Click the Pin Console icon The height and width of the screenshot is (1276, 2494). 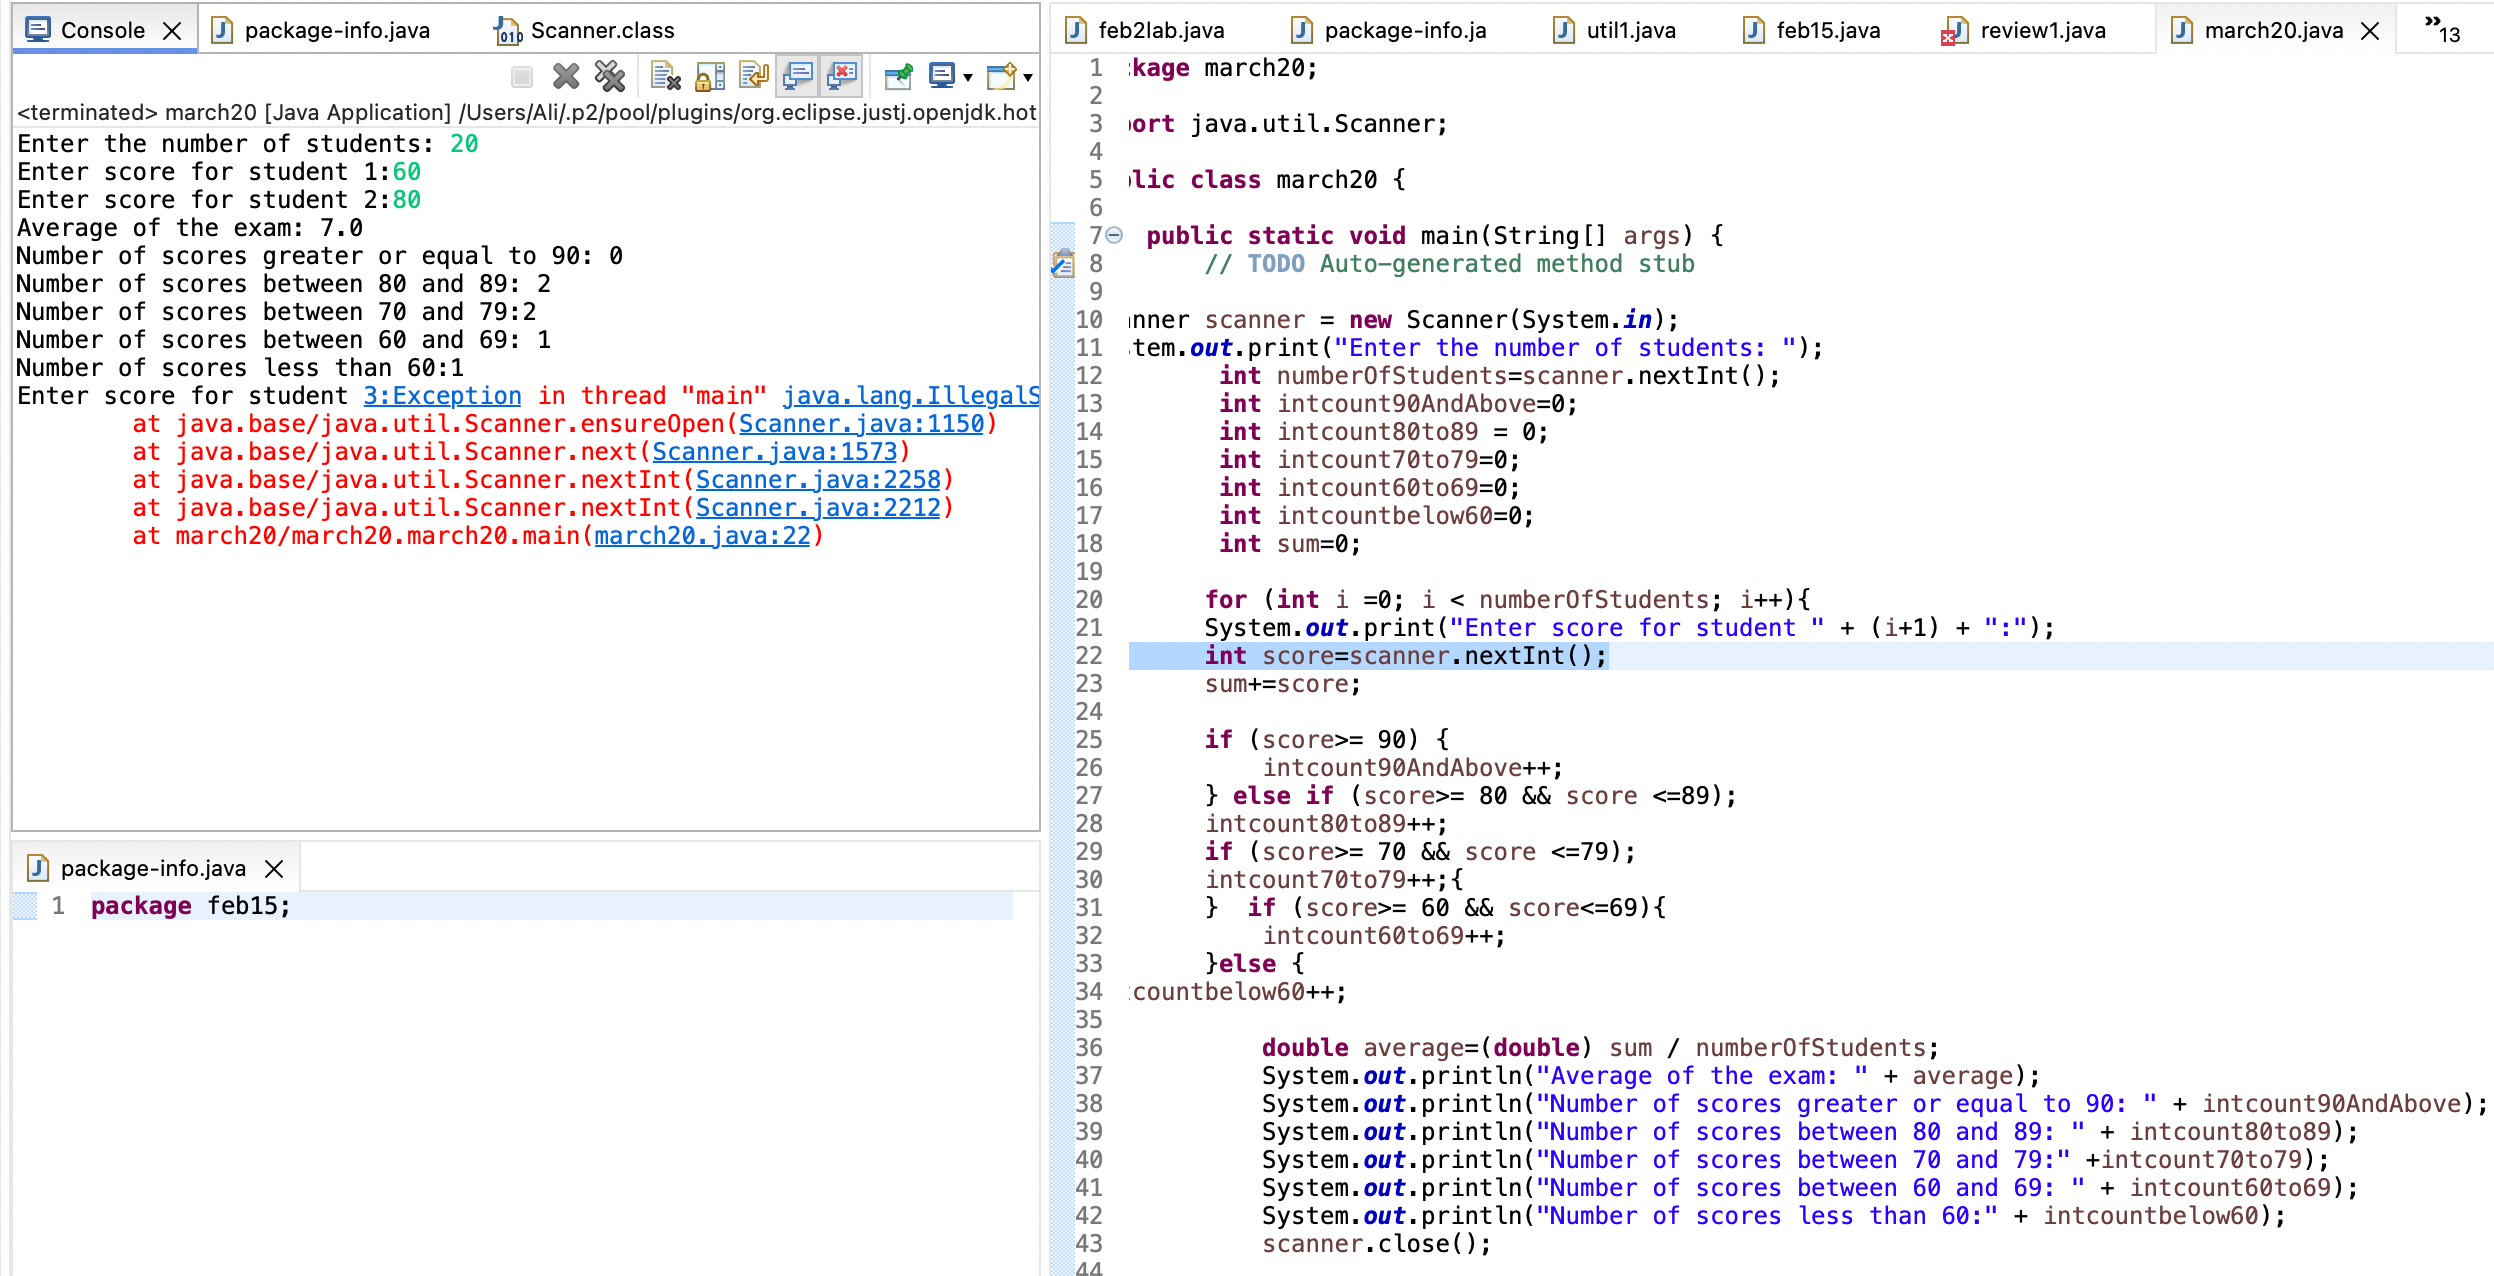click(898, 76)
